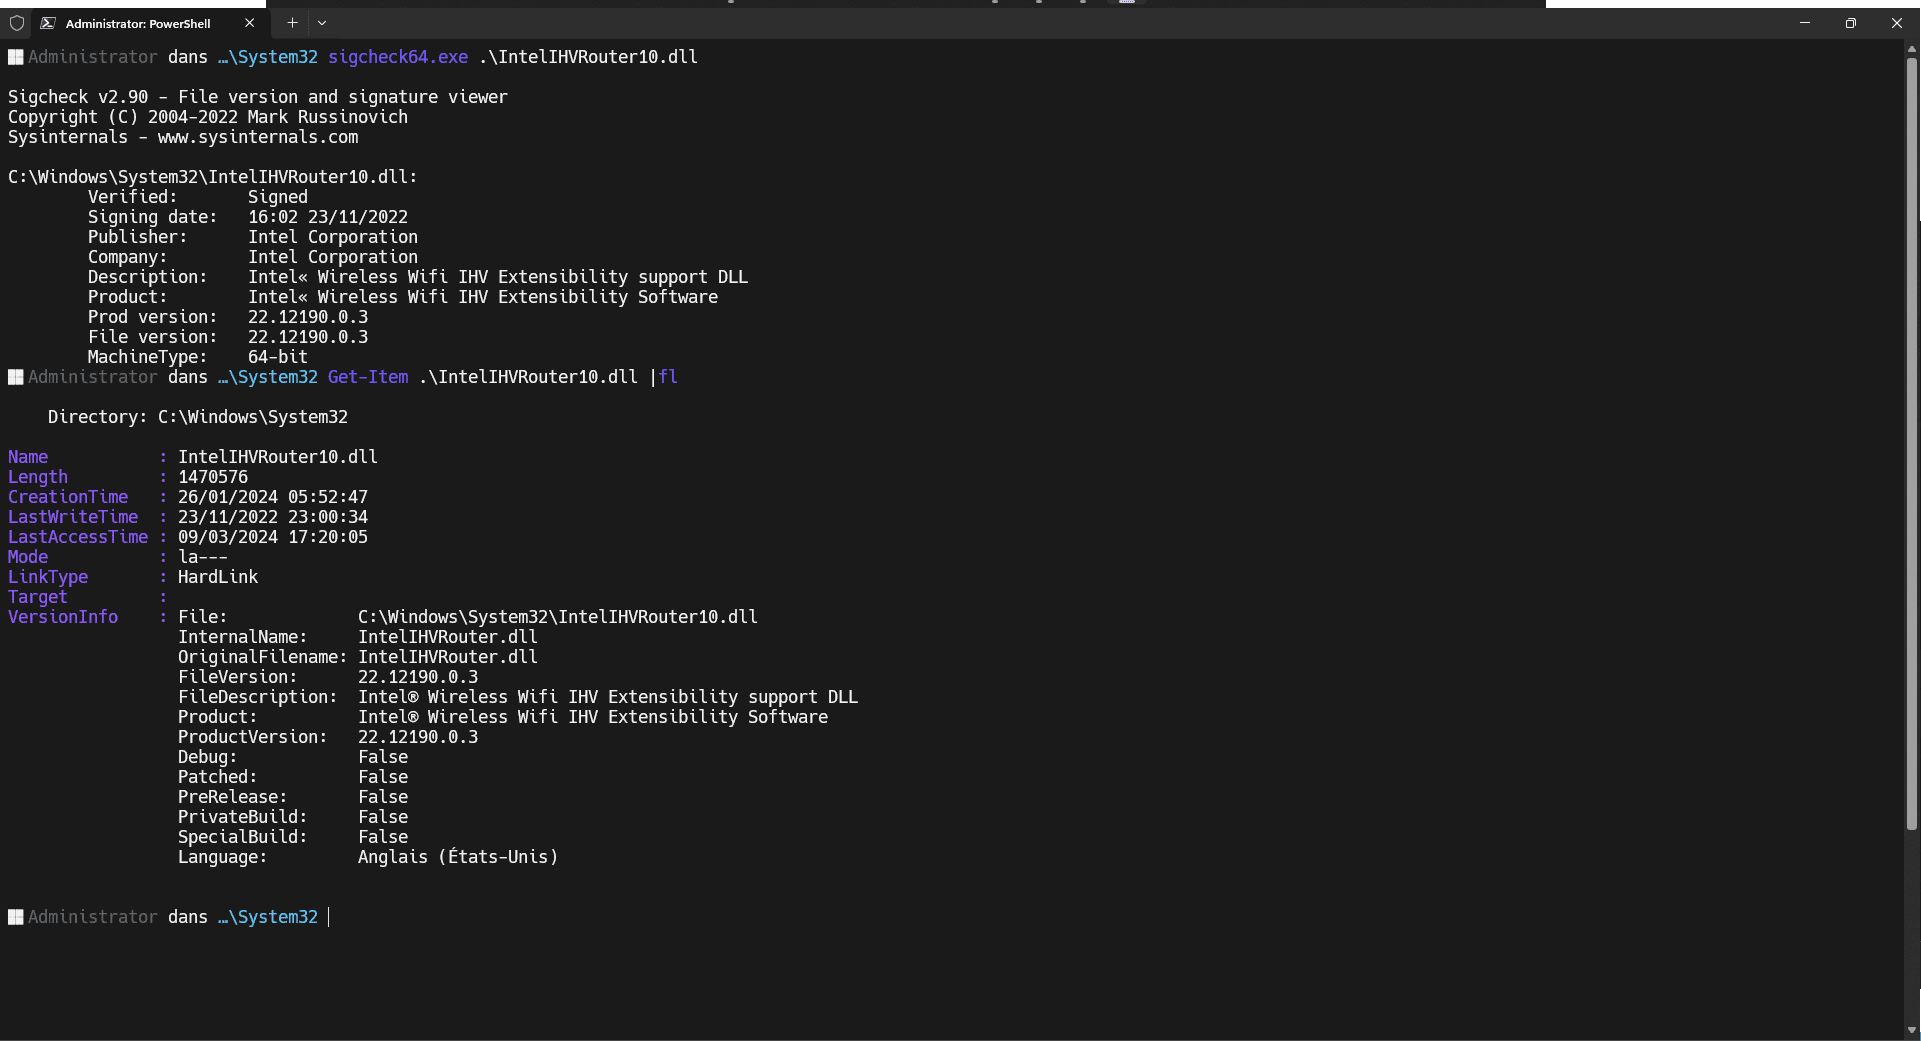This screenshot has height=1041, width=1921.
Task: Click LastAccessTime value 09/03/2024 17:20:05
Action: tap(273, 537)
